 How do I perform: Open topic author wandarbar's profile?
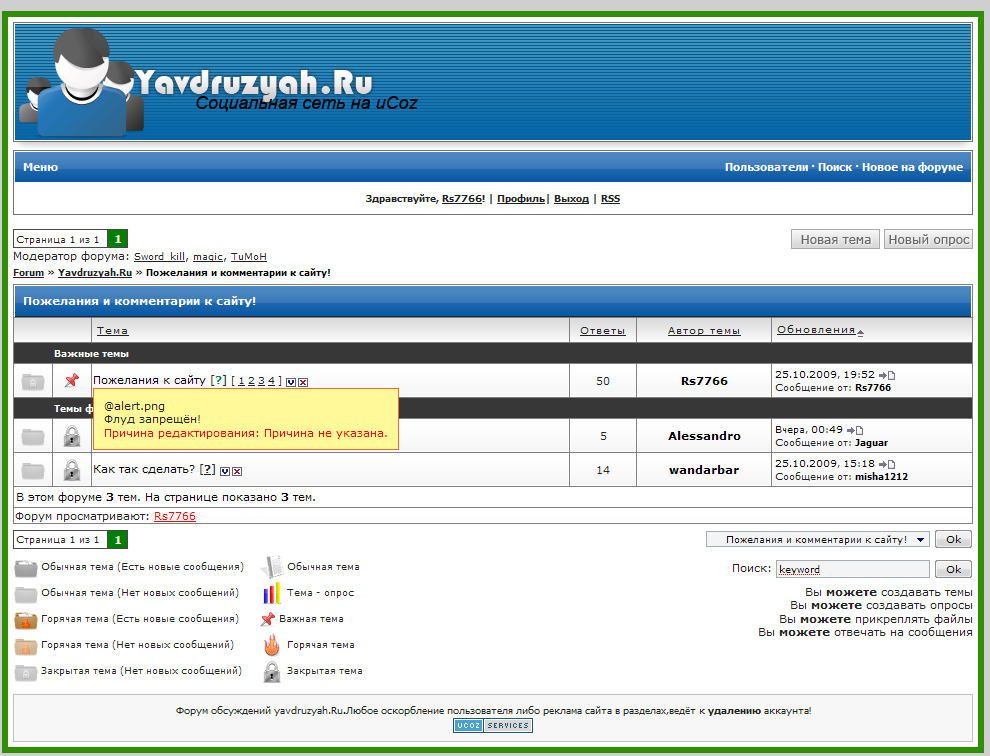(704, 470)
